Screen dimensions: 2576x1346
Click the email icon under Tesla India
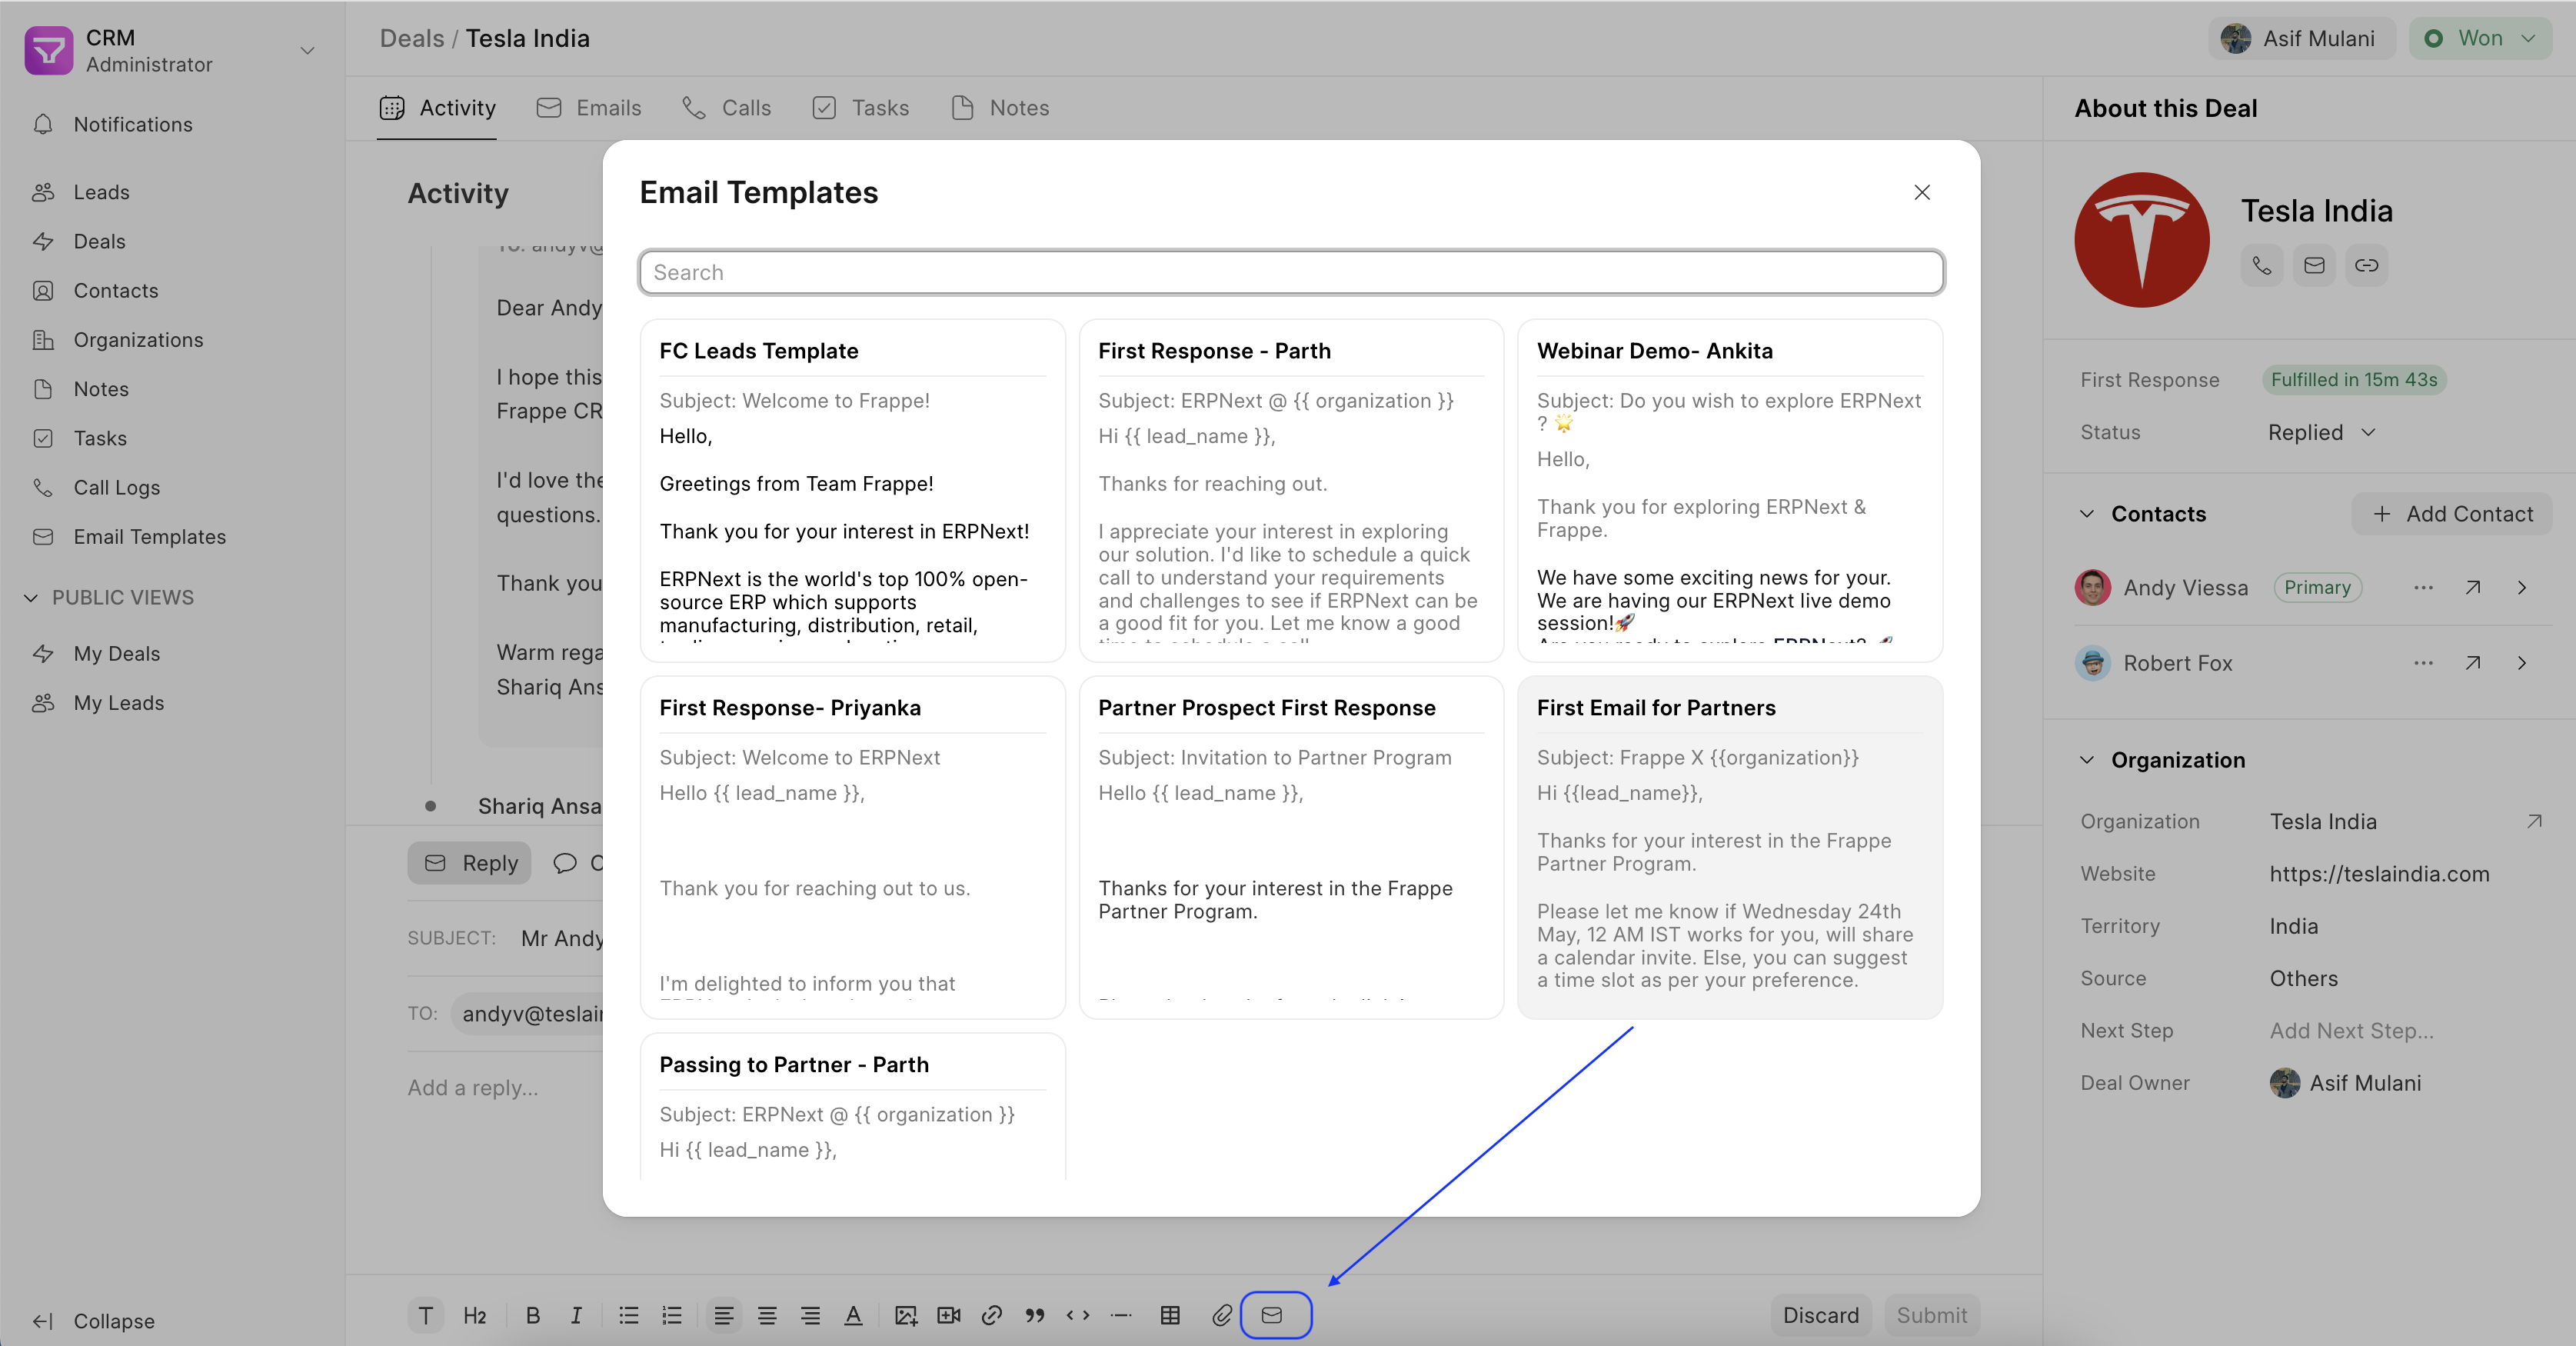(2314, 265)
